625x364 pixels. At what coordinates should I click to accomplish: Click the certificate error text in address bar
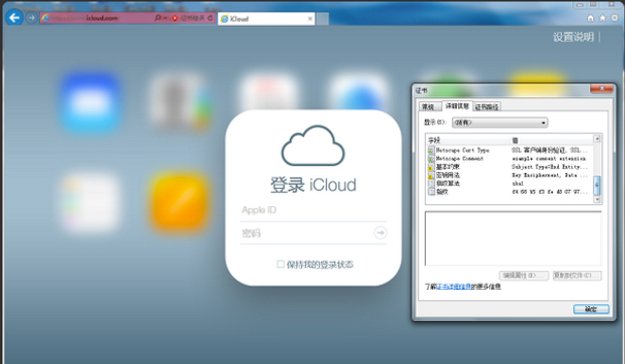click(193, 18)
